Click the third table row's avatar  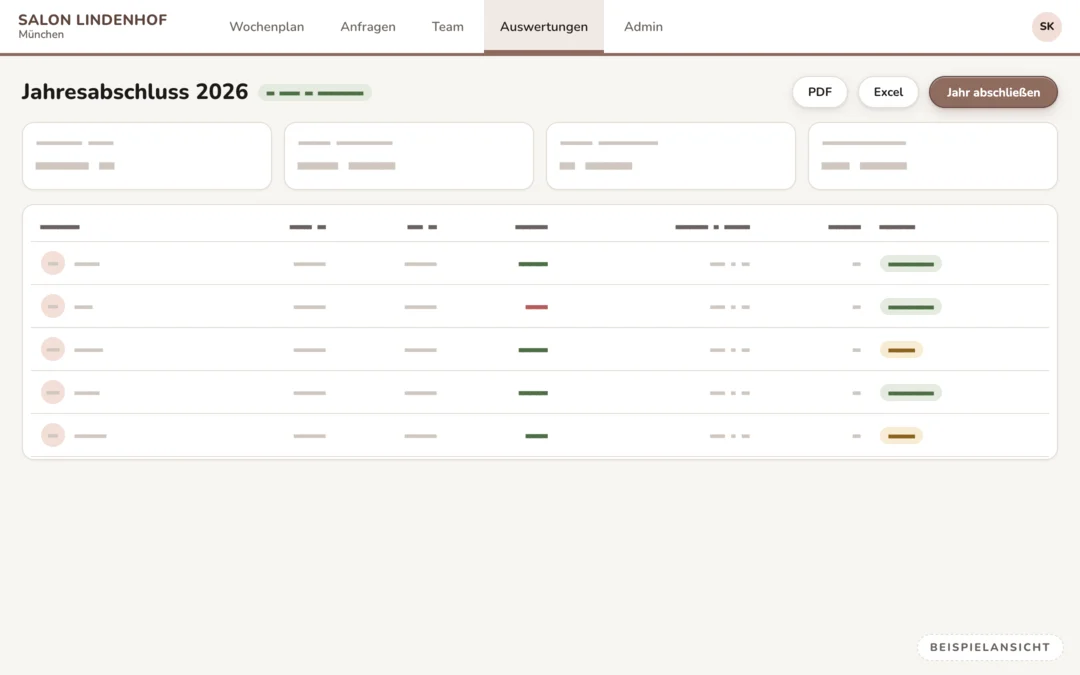[x=53, y=349]
